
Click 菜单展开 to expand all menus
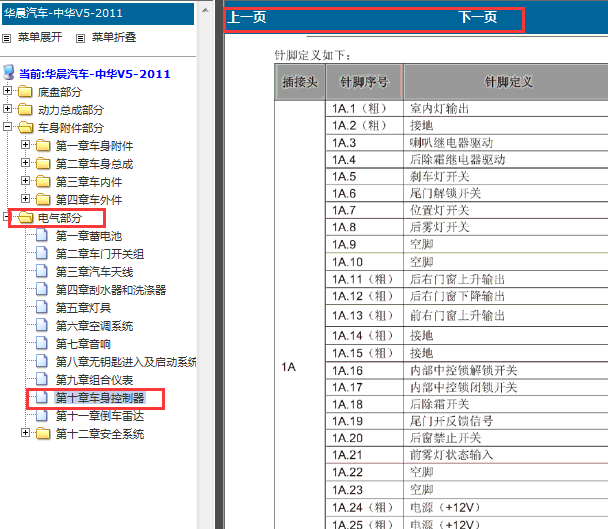click(x=40, y=37)
